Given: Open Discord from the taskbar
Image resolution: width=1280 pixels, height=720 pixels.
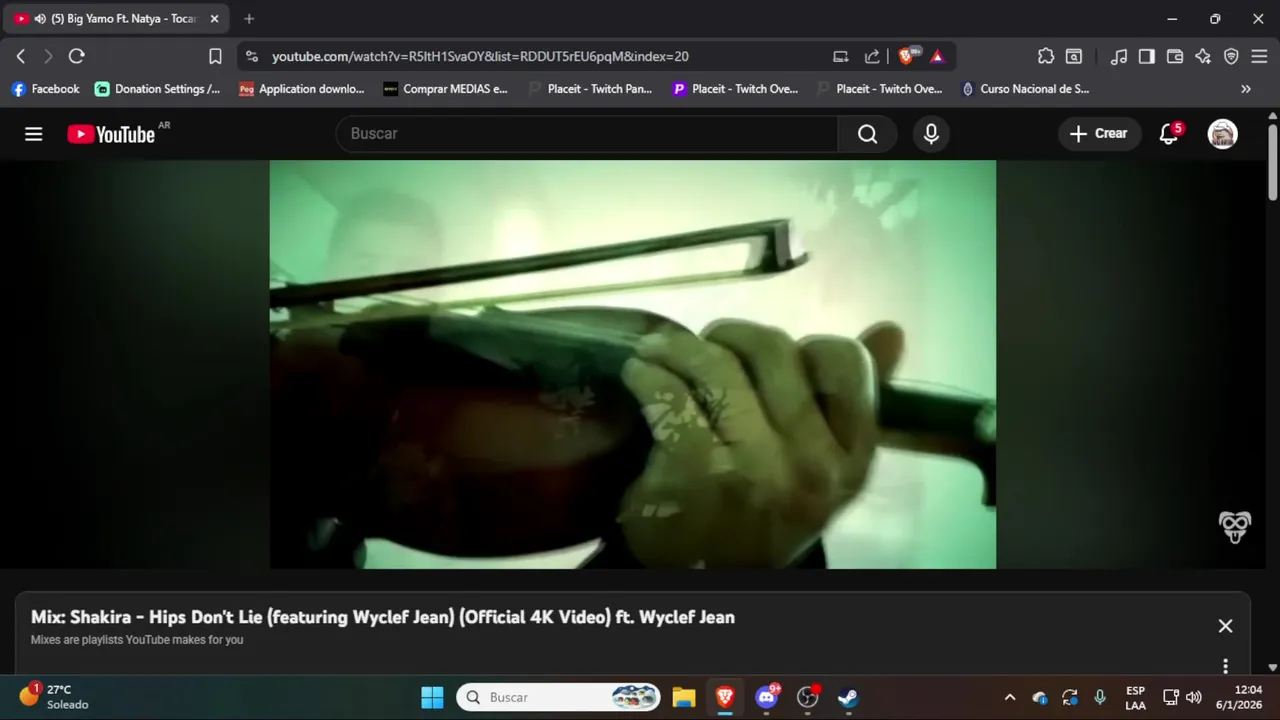Looking at the screenshot, I should tap(767, 697).
